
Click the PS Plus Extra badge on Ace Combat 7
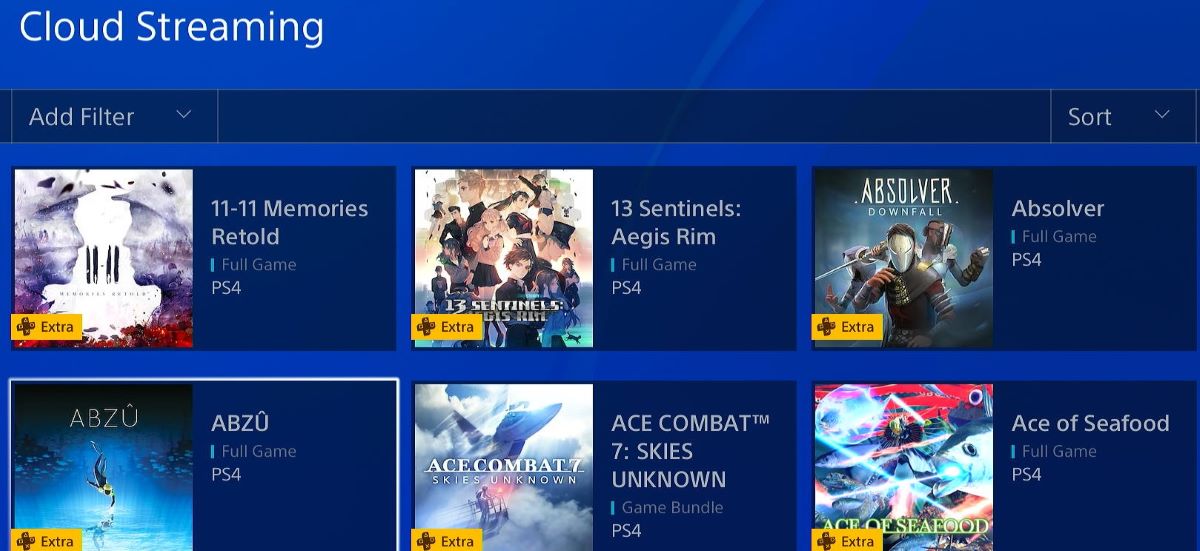pyautogui.click(x=447, y=540)
